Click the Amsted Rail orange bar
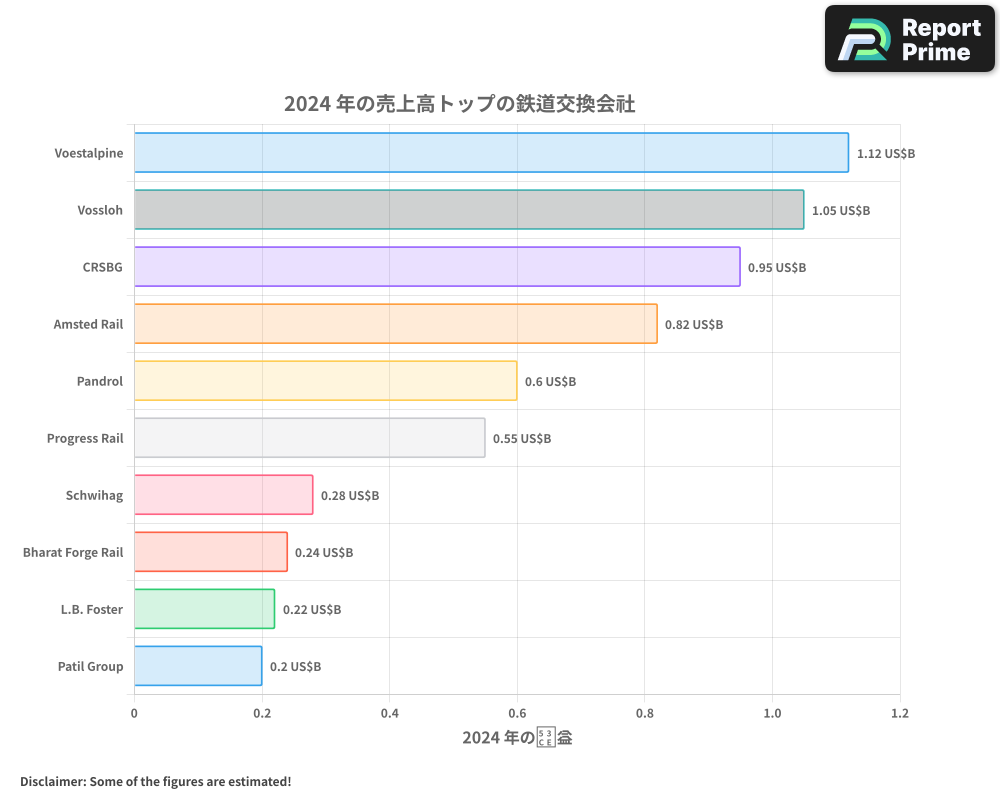This screenshot has width=1000, height=800. click(394, 324)
